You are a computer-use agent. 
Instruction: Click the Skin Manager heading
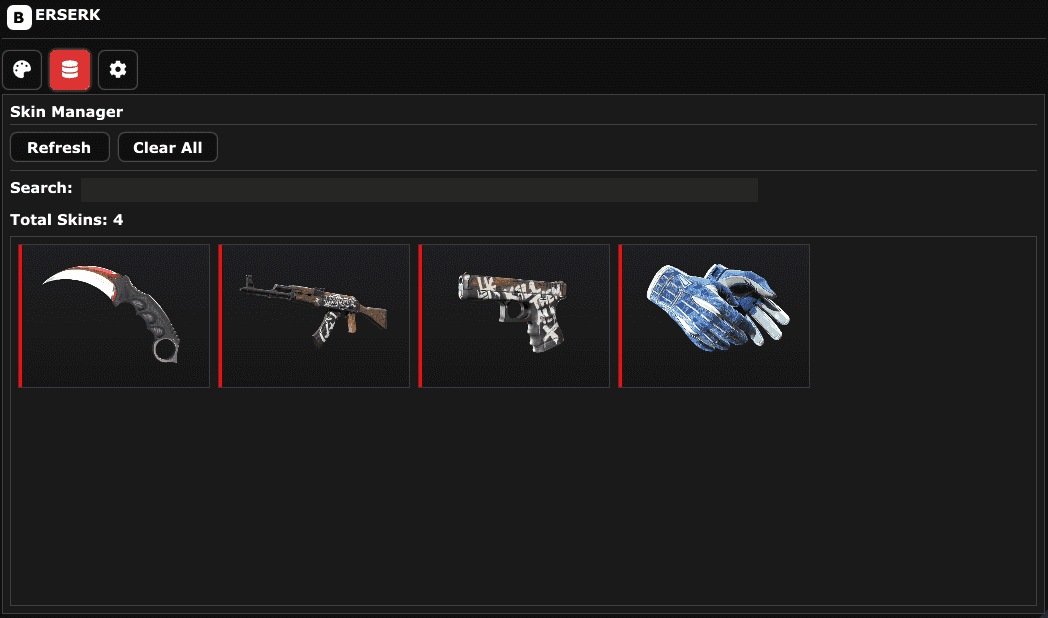pyautogui.click(x=66, y=112)
